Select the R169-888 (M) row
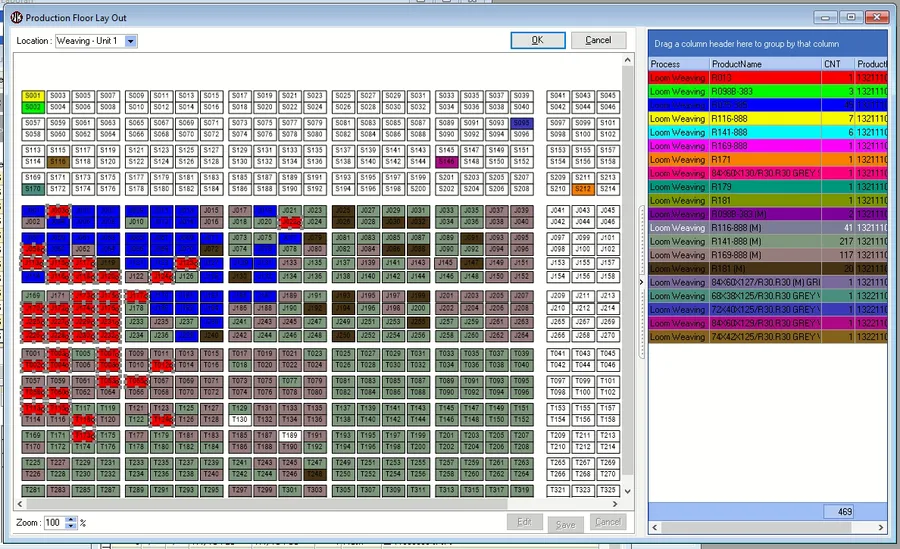This screenshot has height=549, width=900. click(768, 255)
